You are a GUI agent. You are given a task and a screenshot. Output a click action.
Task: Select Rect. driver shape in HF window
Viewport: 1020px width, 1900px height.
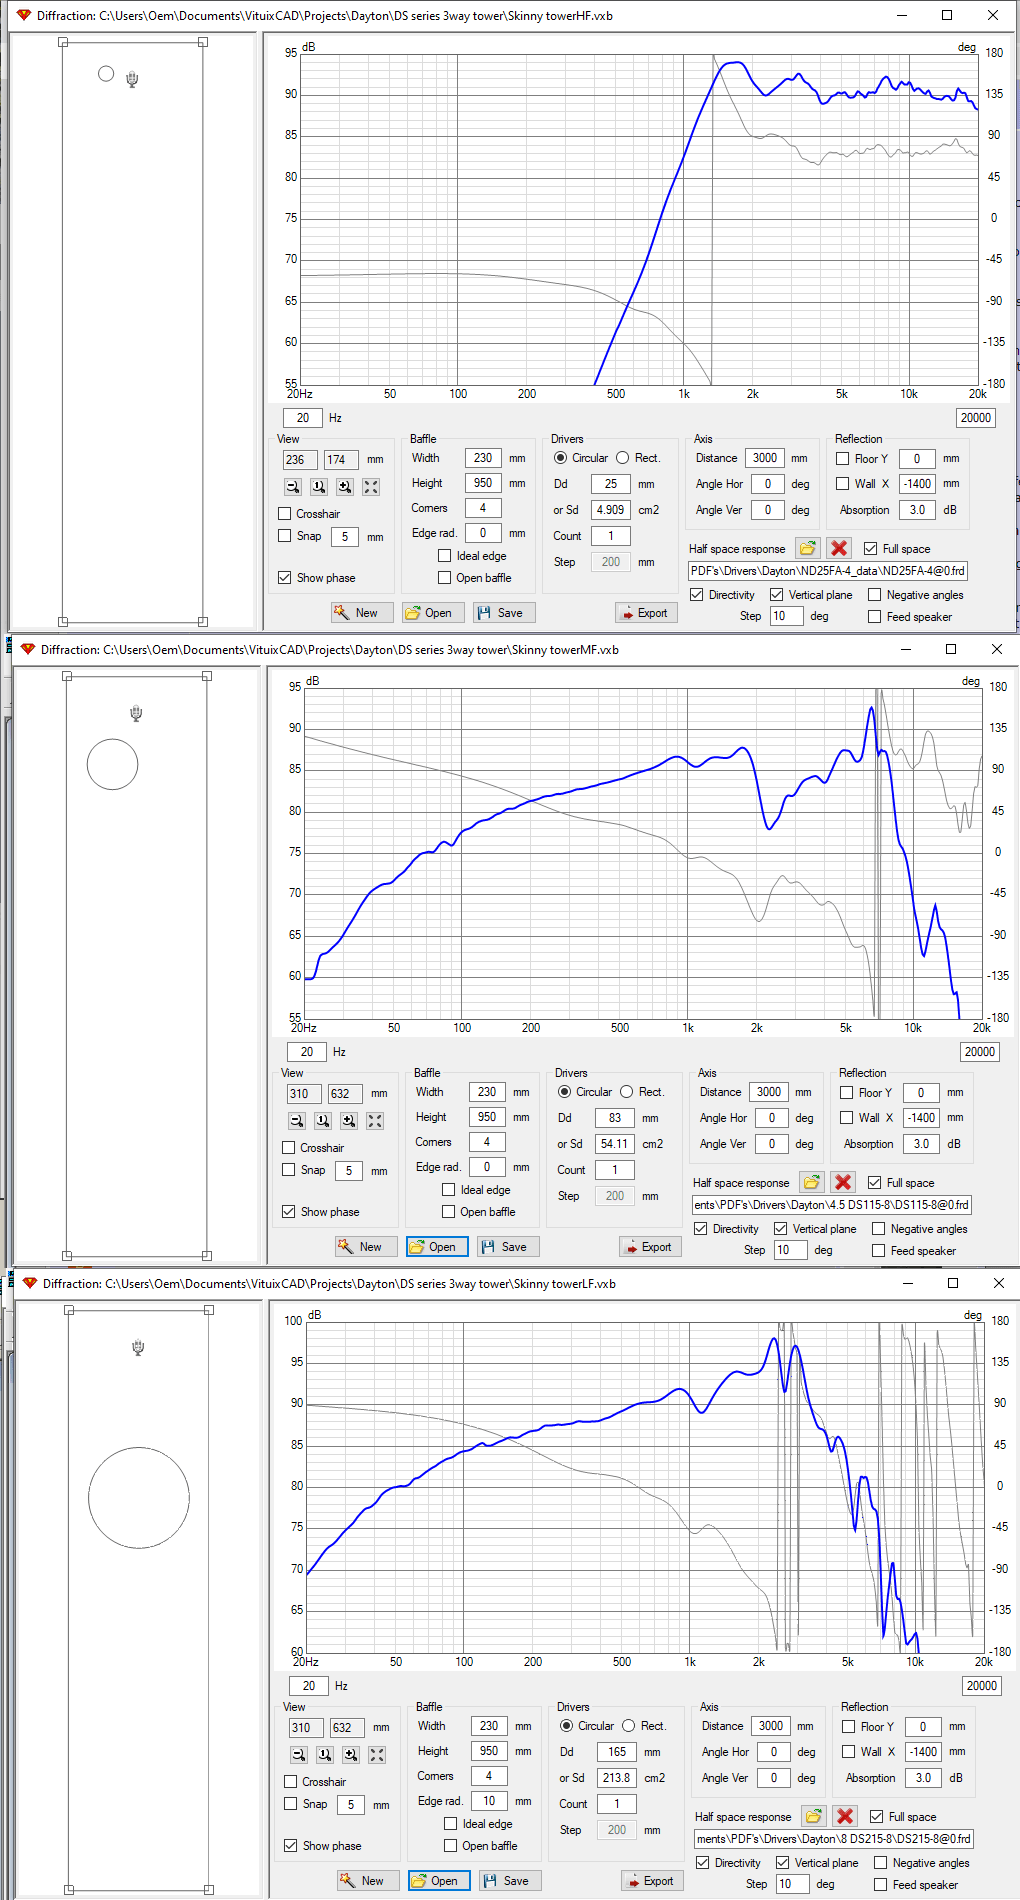(x=623, y=458)
